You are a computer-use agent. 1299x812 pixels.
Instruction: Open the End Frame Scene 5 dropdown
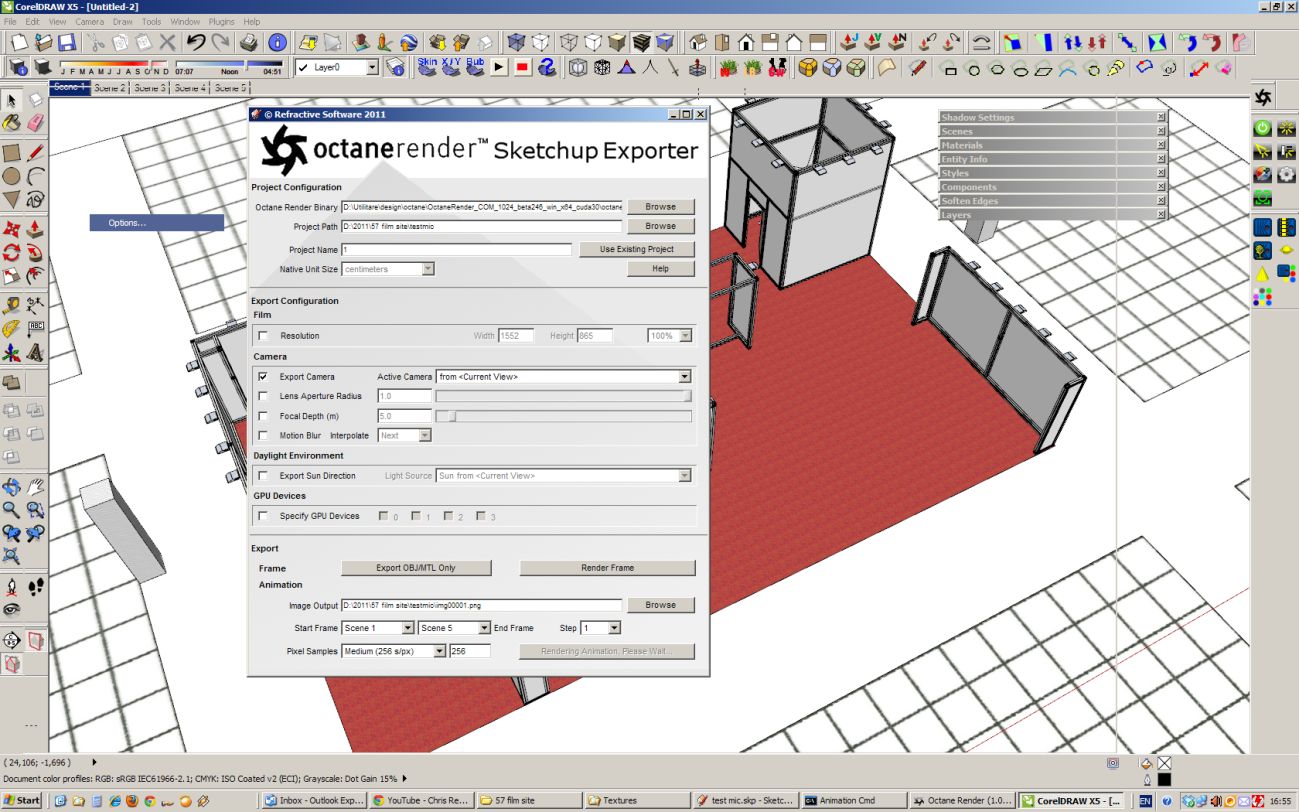click(x=484, y=628)
